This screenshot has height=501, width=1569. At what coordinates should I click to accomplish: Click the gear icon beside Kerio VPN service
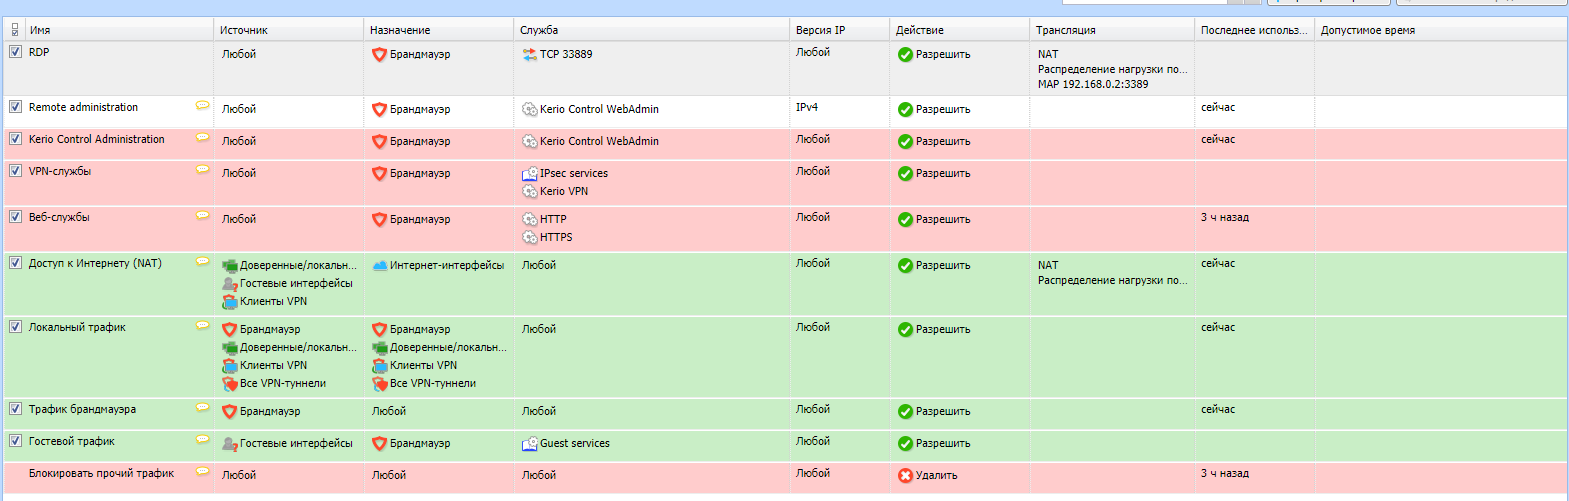tap(530, 191)
